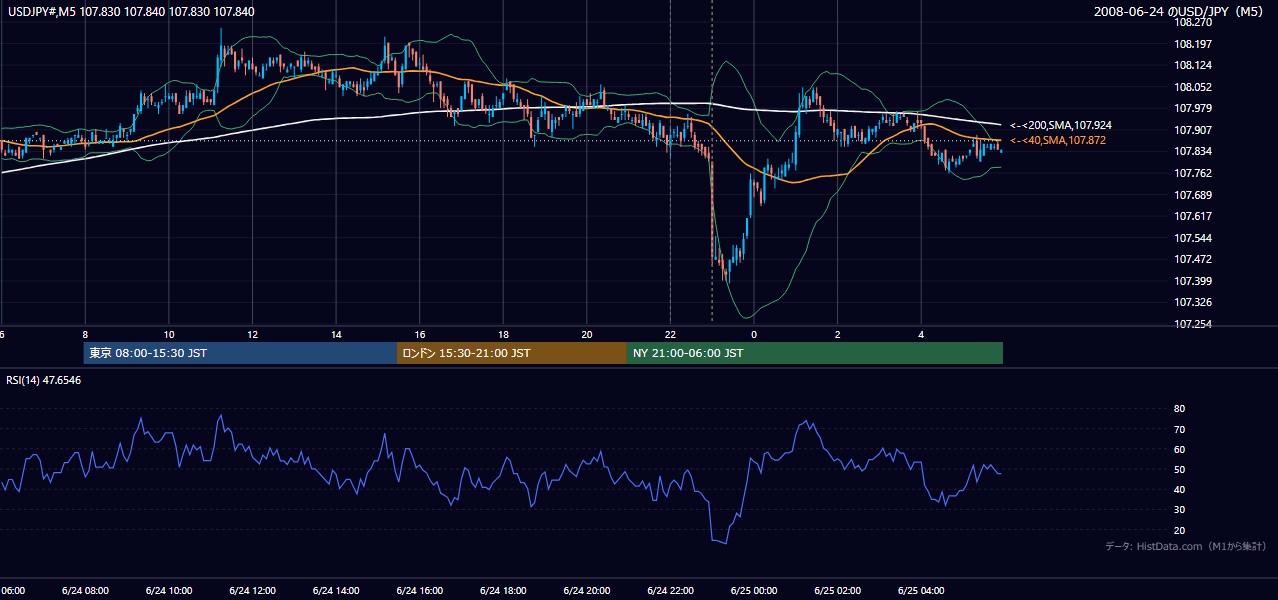The width and height of the screenshot is (1278, 600).
Task: Click price axis value 107.472
Action: point(1193,259)
